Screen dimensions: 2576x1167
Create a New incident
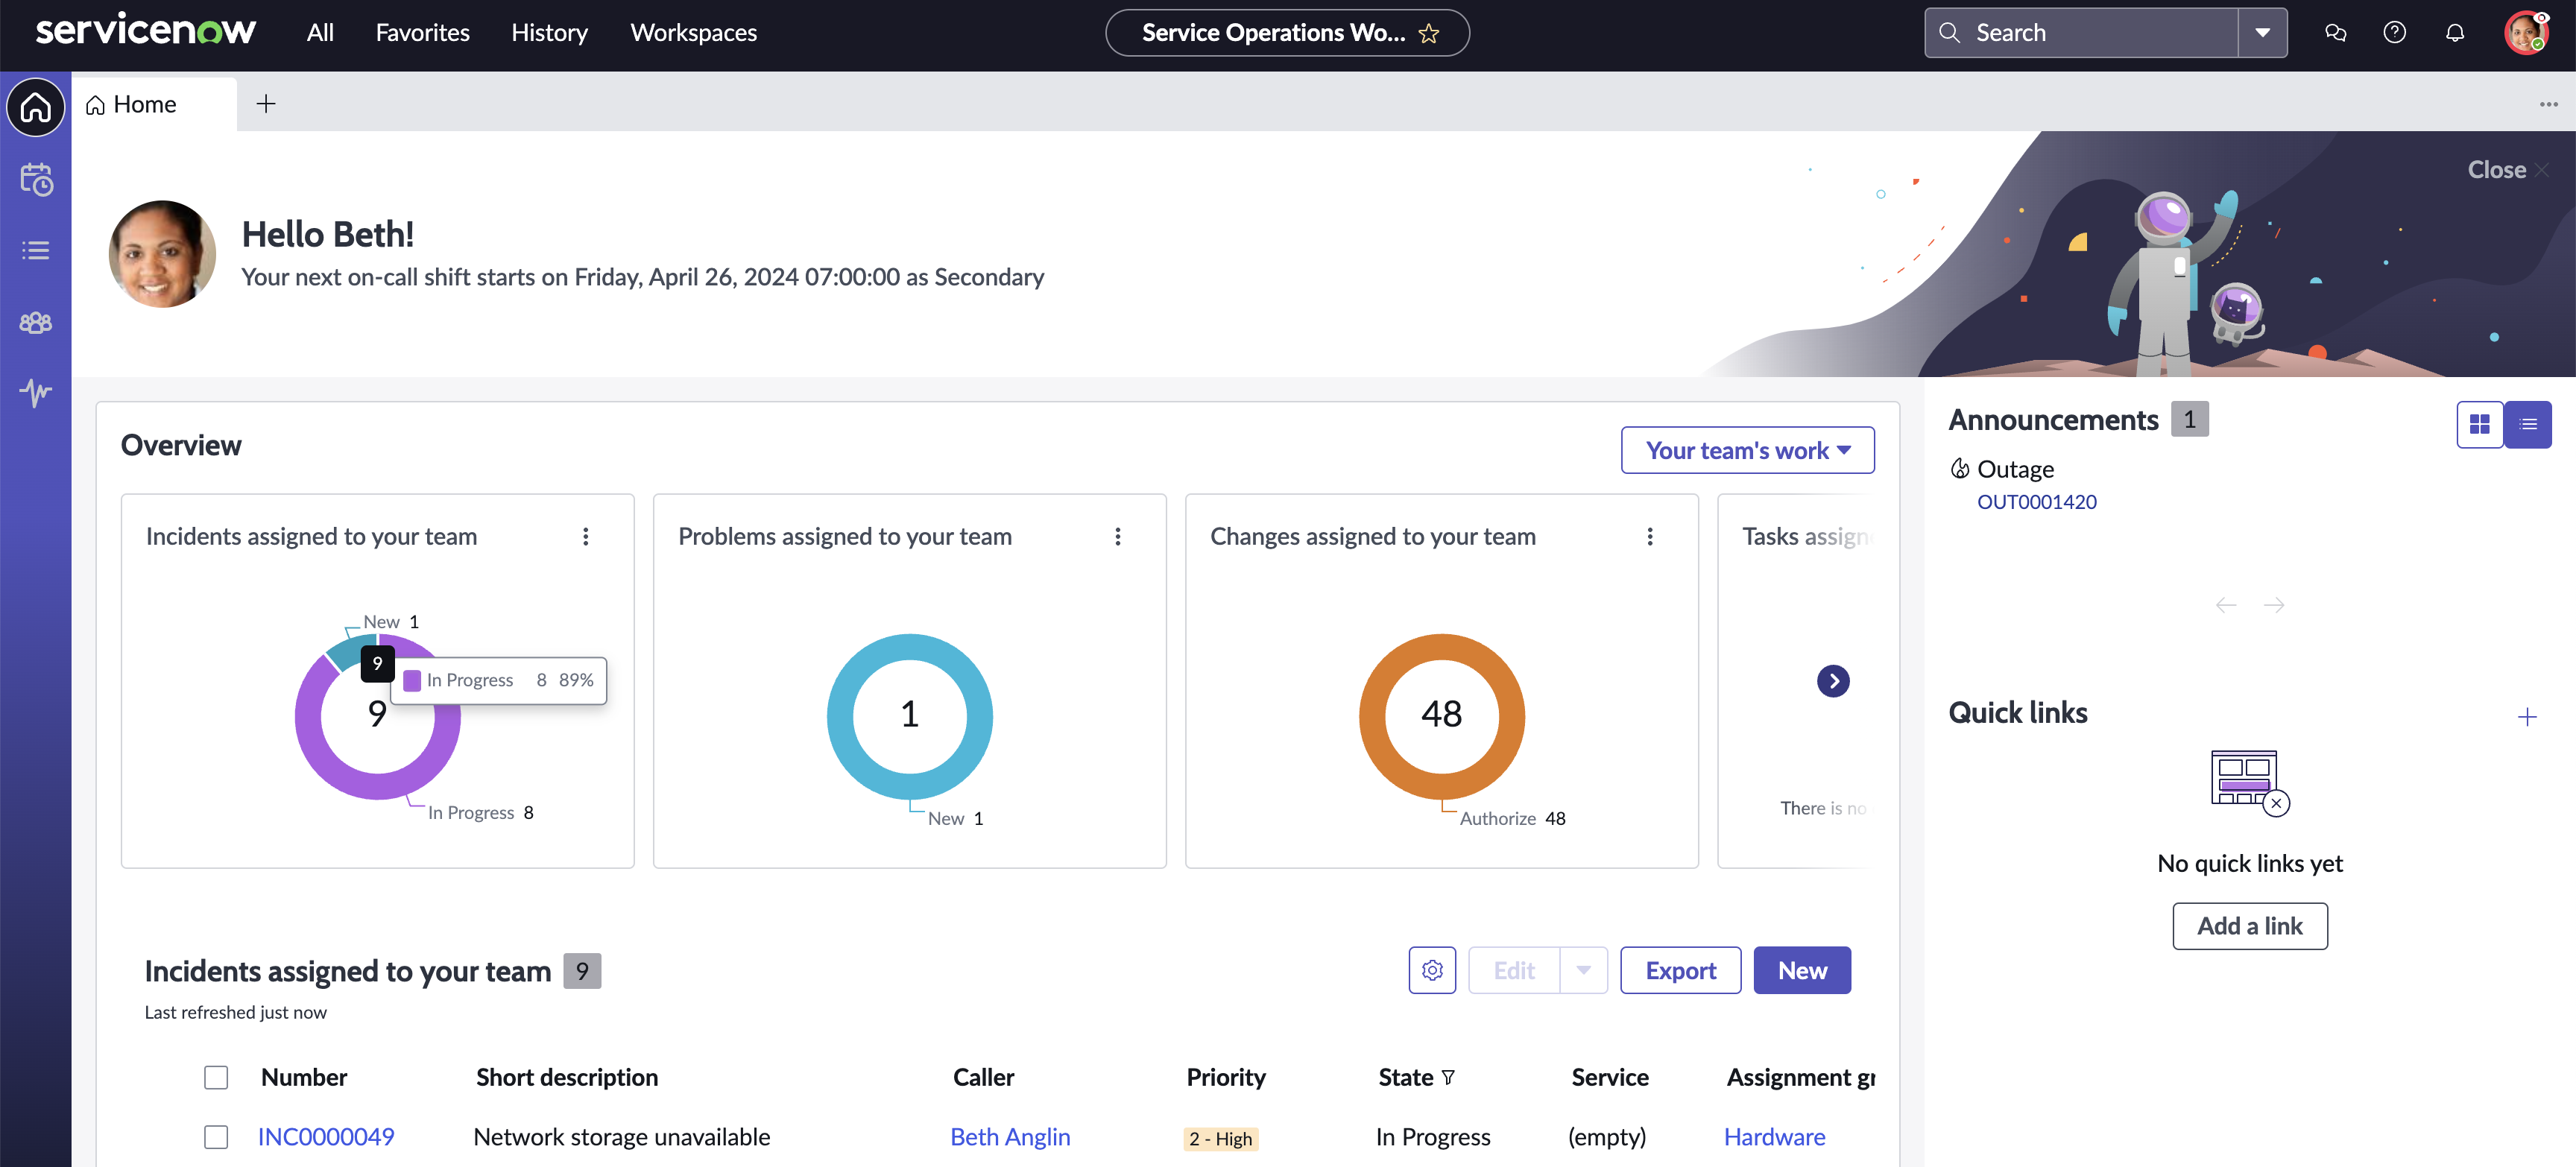click(1802, 970)
